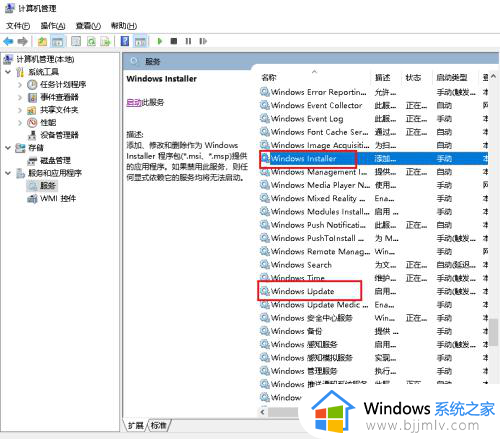Select Windows Push Notifications service row
Viewport: 500px width, 439px height.
click(374, 225)
